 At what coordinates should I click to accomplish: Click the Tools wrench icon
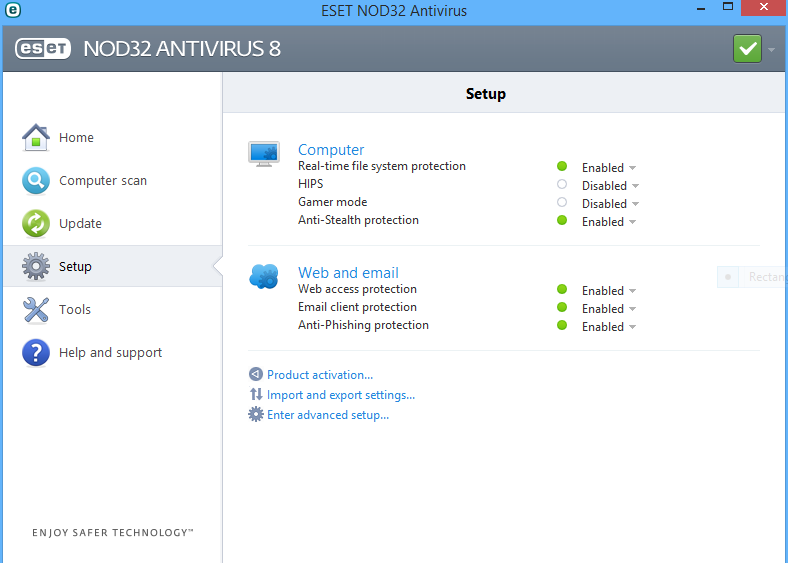36,309
